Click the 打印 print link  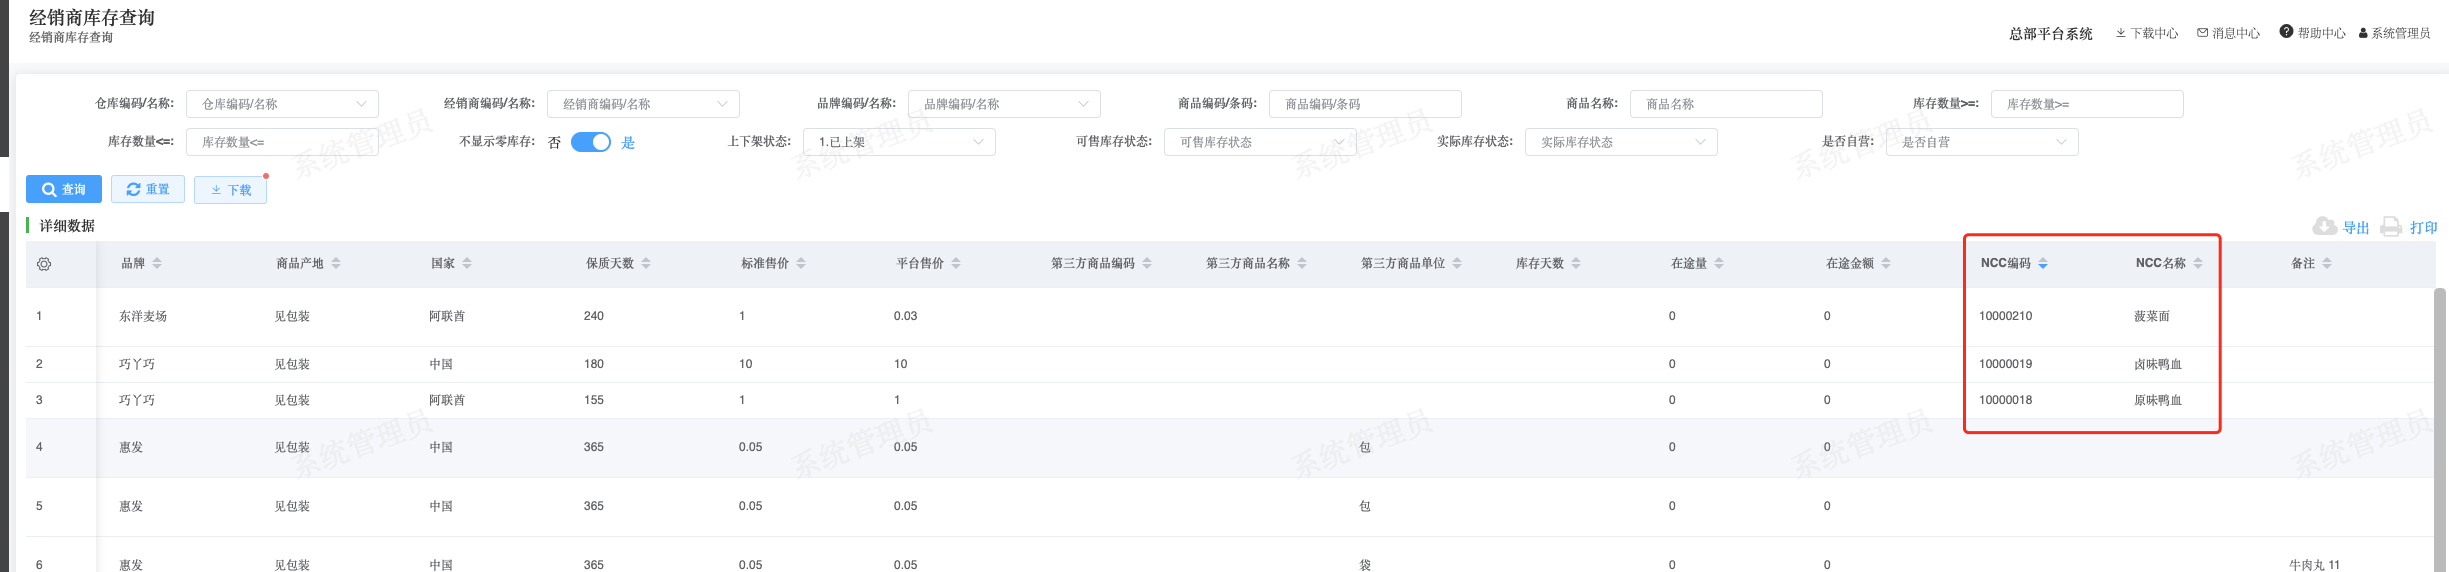pos(2423,228)
